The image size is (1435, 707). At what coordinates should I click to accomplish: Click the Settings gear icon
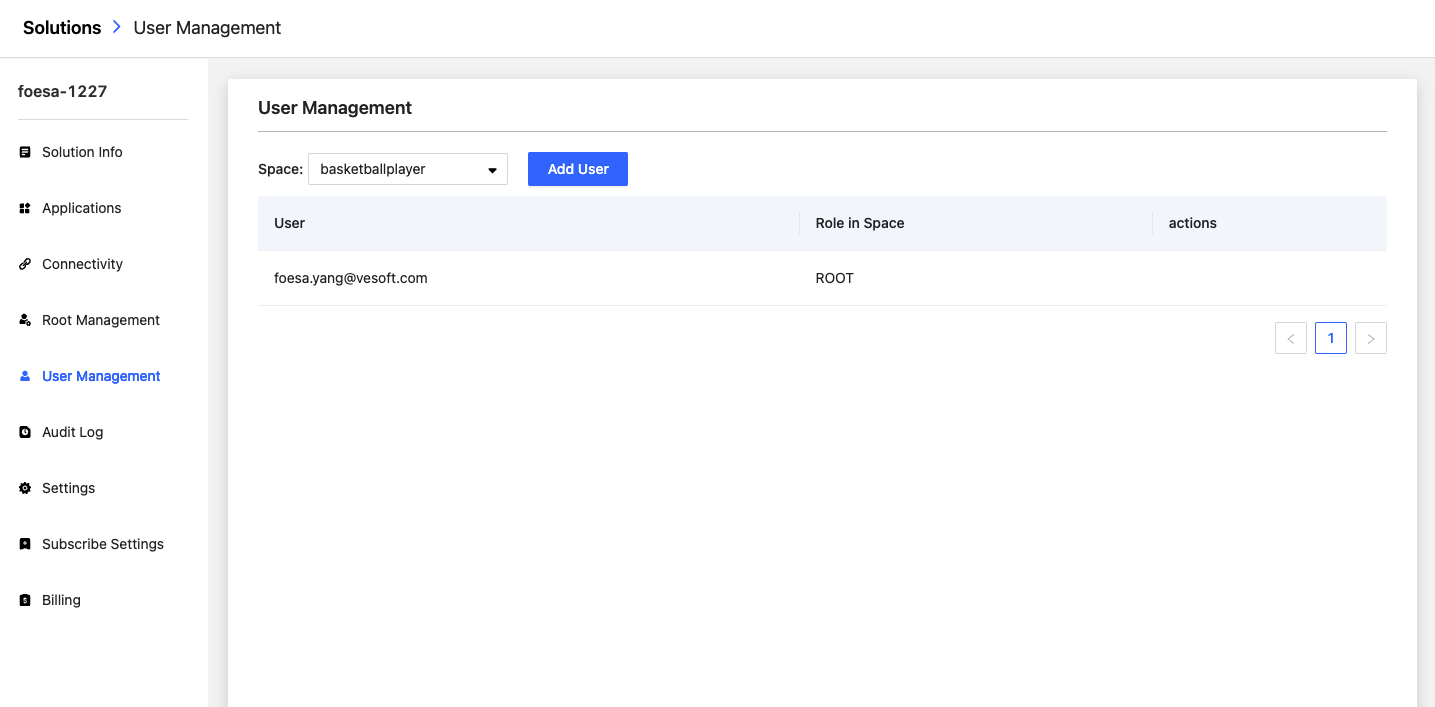pos(25,488)
